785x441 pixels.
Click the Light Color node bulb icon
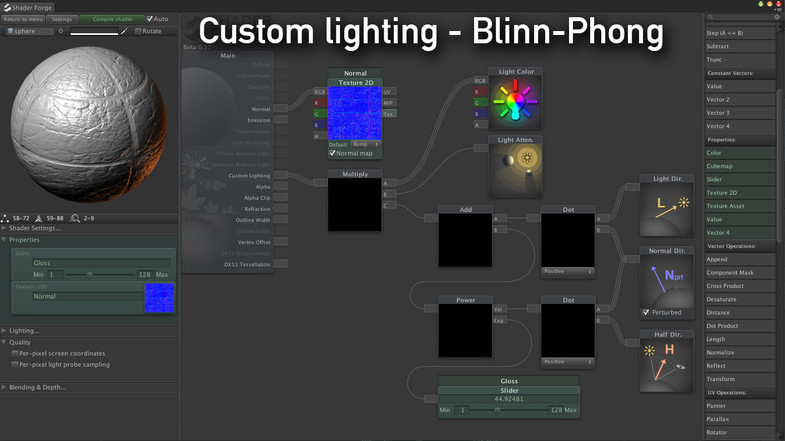point(515,102)
